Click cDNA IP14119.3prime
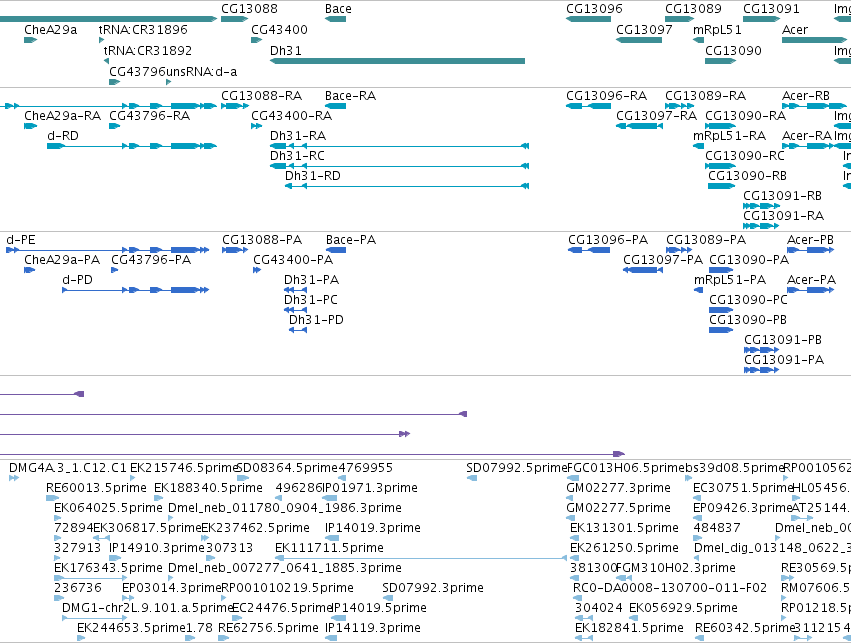The width and height of the screenshot is (851, 643). (x=373, y=628)
